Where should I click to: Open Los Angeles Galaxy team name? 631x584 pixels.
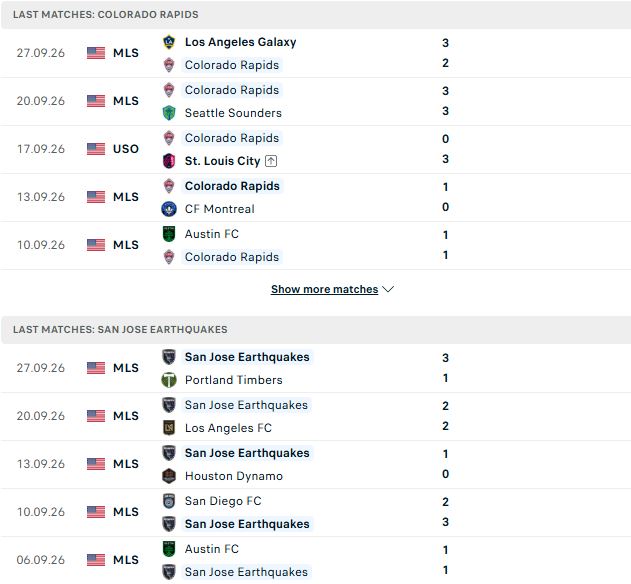click(x=241, y=42)
